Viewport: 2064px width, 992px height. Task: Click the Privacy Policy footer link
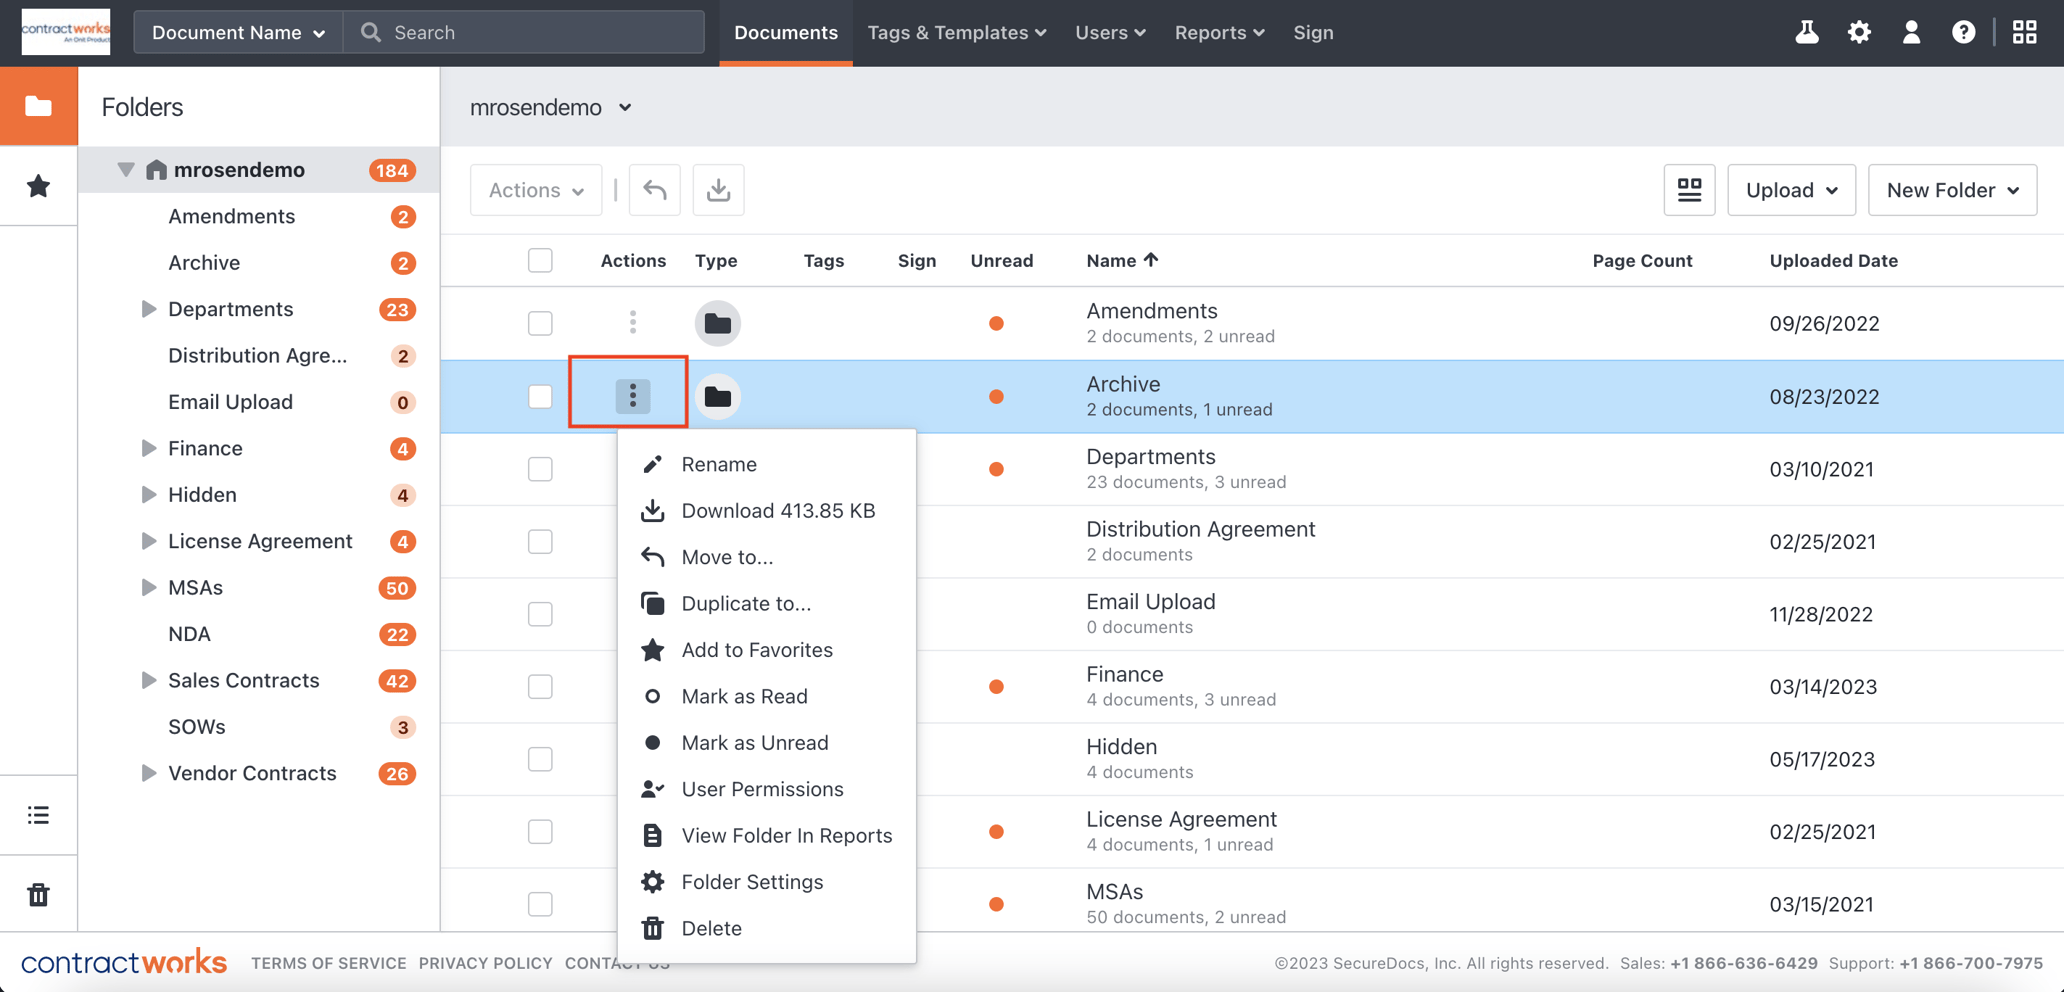click(485, 963)
